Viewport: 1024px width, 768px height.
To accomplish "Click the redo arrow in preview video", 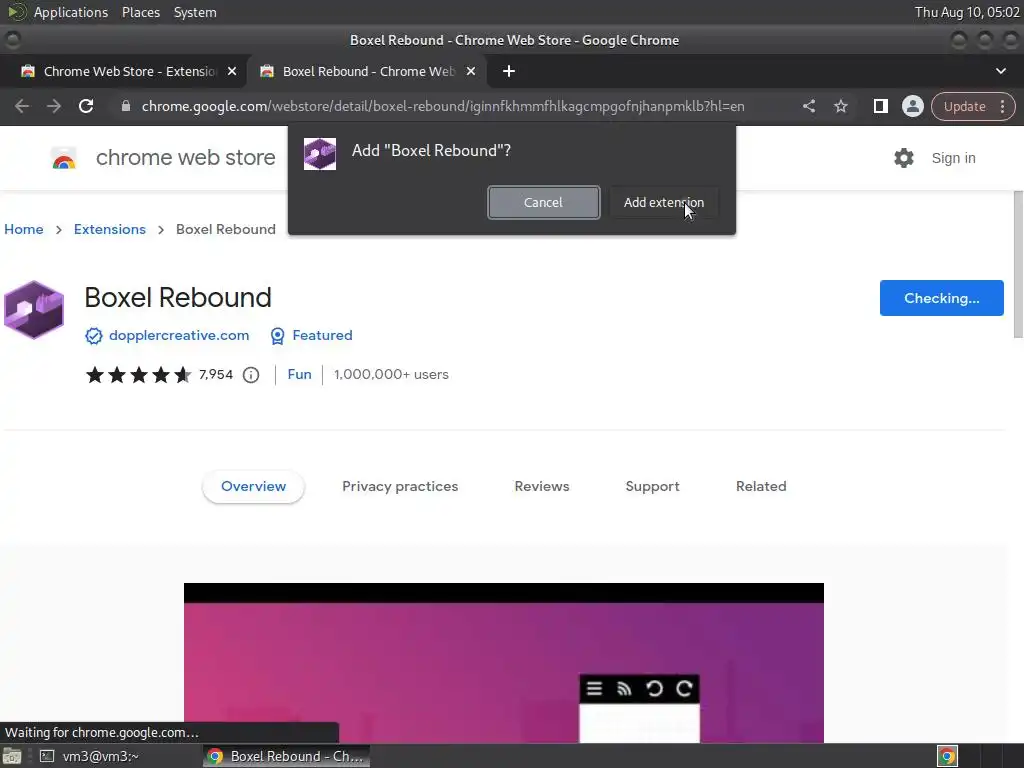I will coord(684,688).
